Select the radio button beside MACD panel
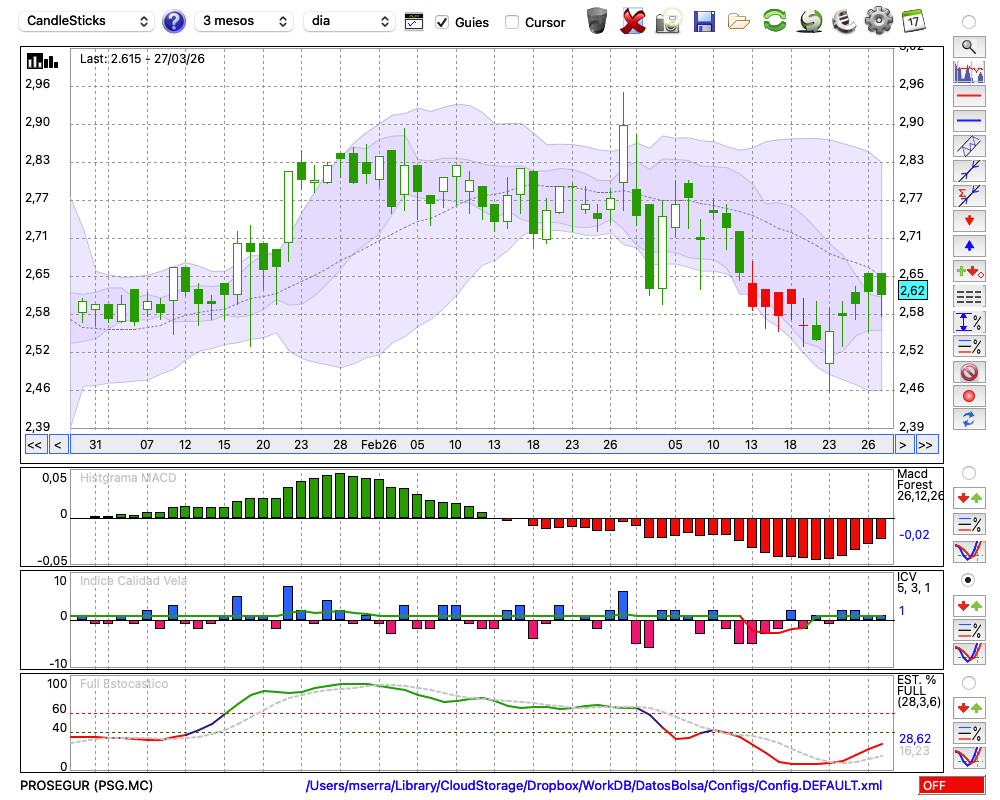The height and width of the screenshot is (800, 1000). click(x=968, y=472)
